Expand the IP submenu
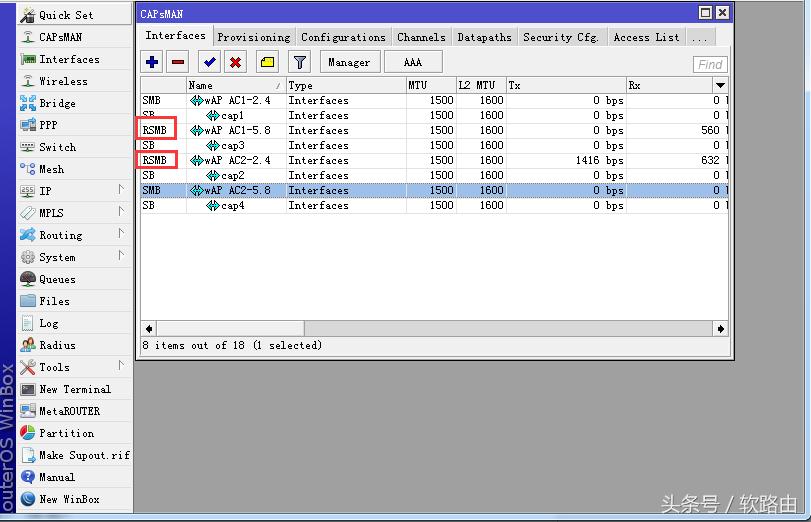 click(121, 190)
